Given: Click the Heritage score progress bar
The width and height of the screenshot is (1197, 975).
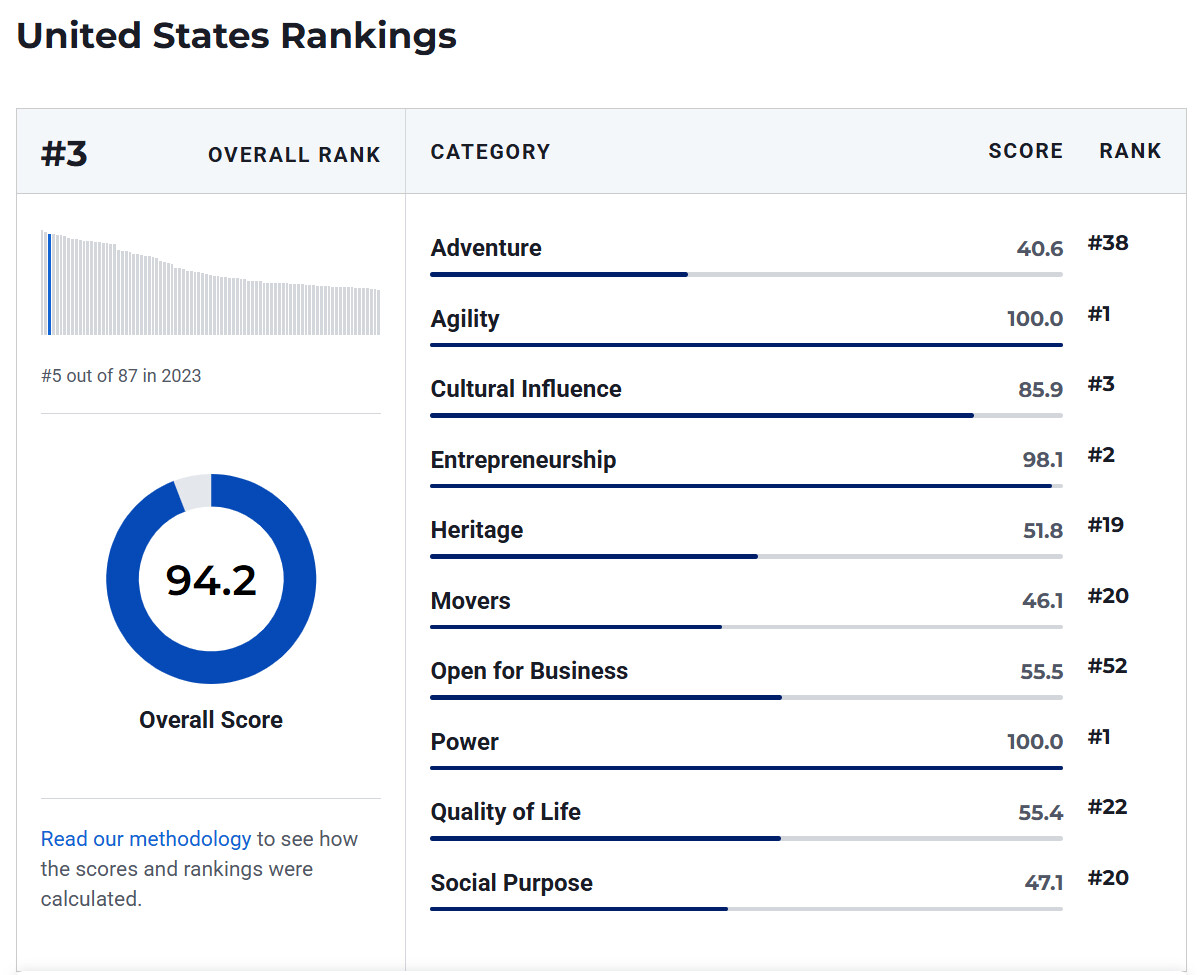Looking at the screenshot, I should click(746, 556).
